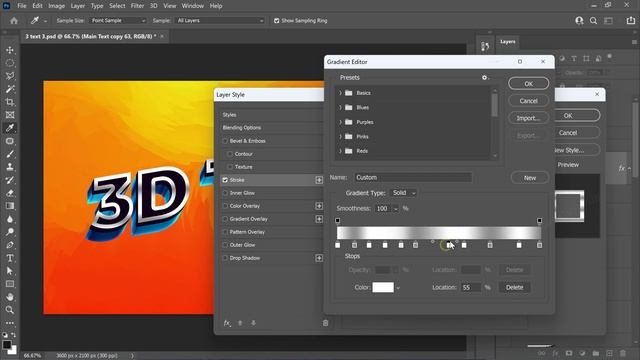Open the Smoothness value dropdown
Screen dimensions: 640x360
tap(396, 209)
